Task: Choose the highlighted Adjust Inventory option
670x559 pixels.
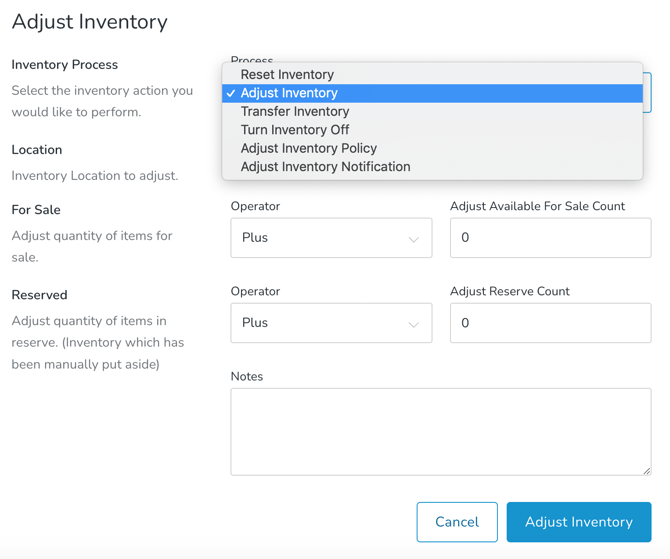Action: [289, 93]
